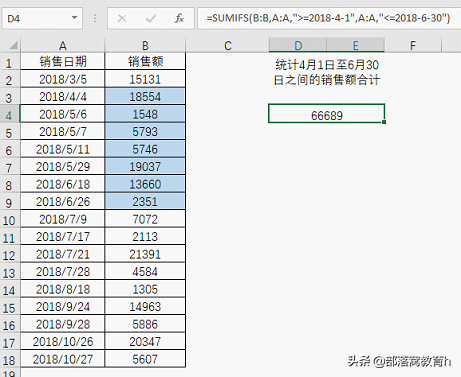Select the date cell 2018/7/9
This screenshot has height=377, width=461.
pyautogui.click(x=63, y=219)
